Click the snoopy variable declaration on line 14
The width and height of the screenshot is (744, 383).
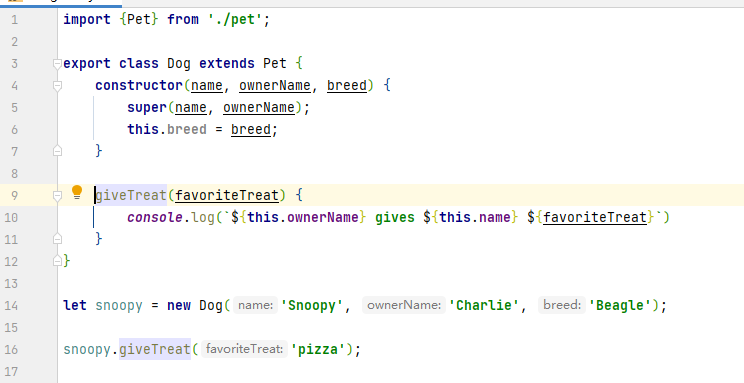tap(119, 305)
